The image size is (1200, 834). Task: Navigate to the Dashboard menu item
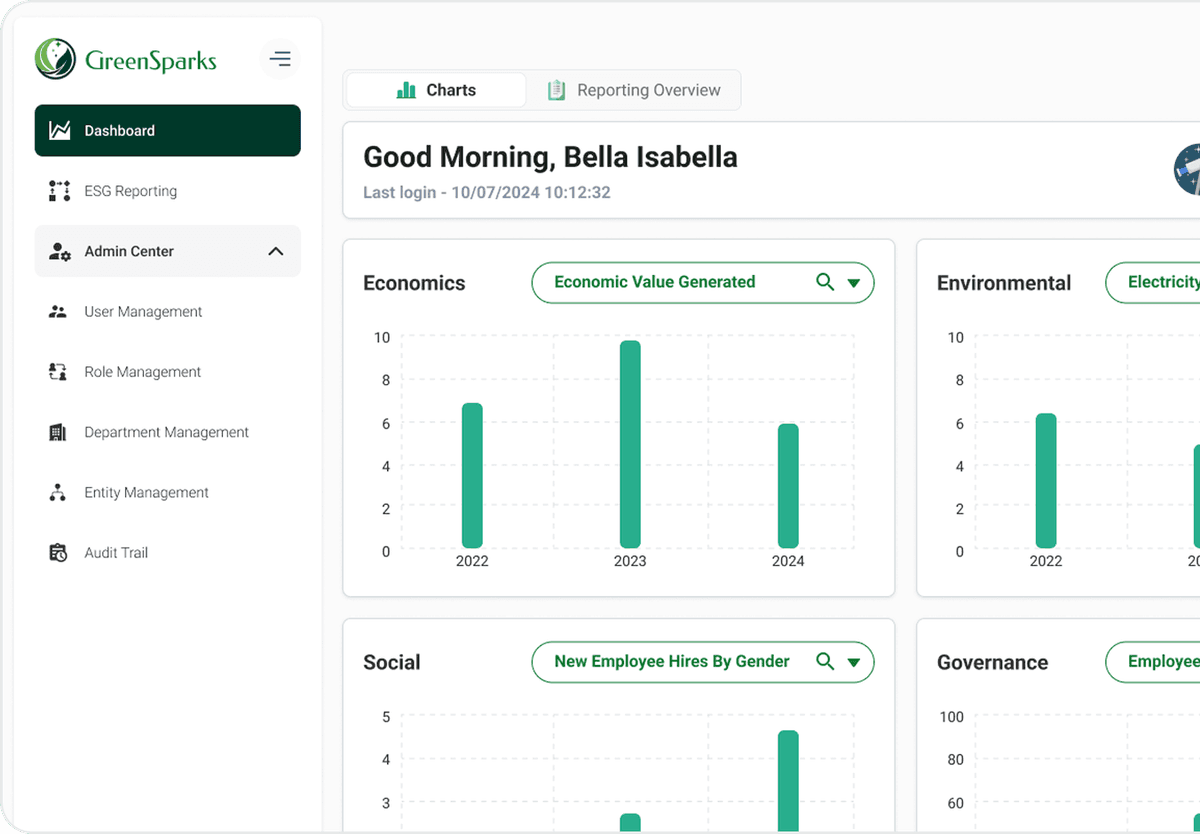(x=120, y=130)
